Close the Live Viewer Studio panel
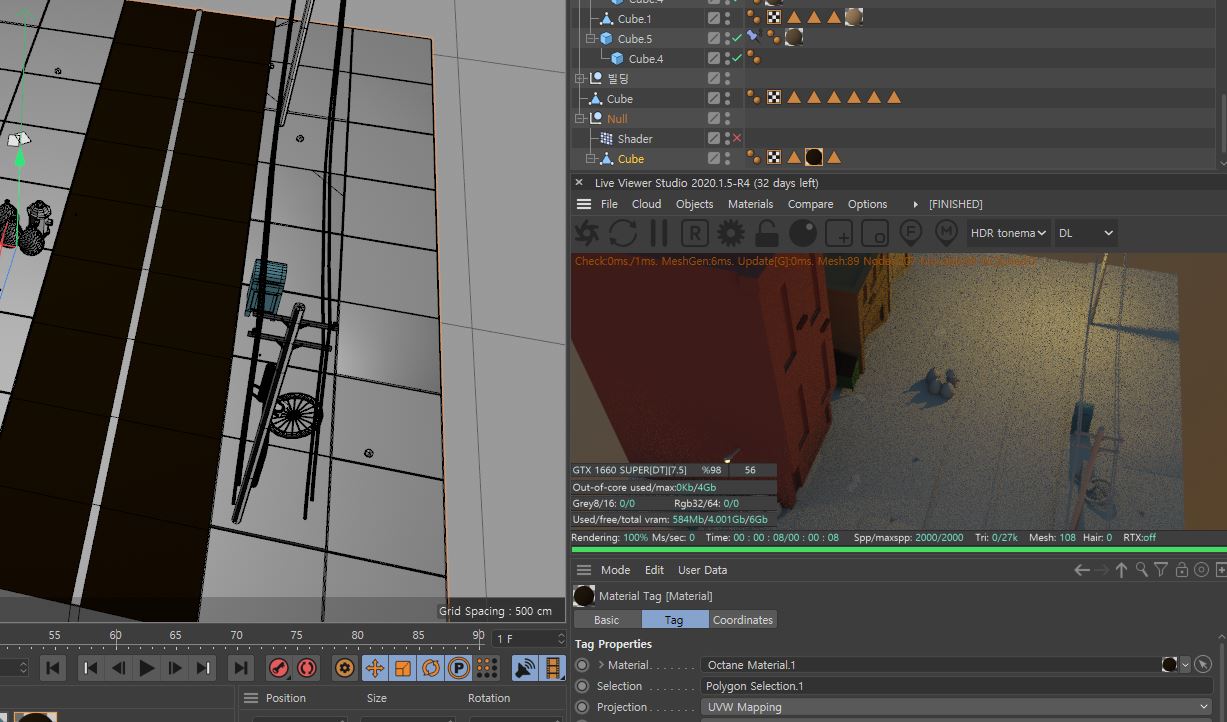Image resolution: width=1227 pixels, height=722 pixels. pos(579,183)
